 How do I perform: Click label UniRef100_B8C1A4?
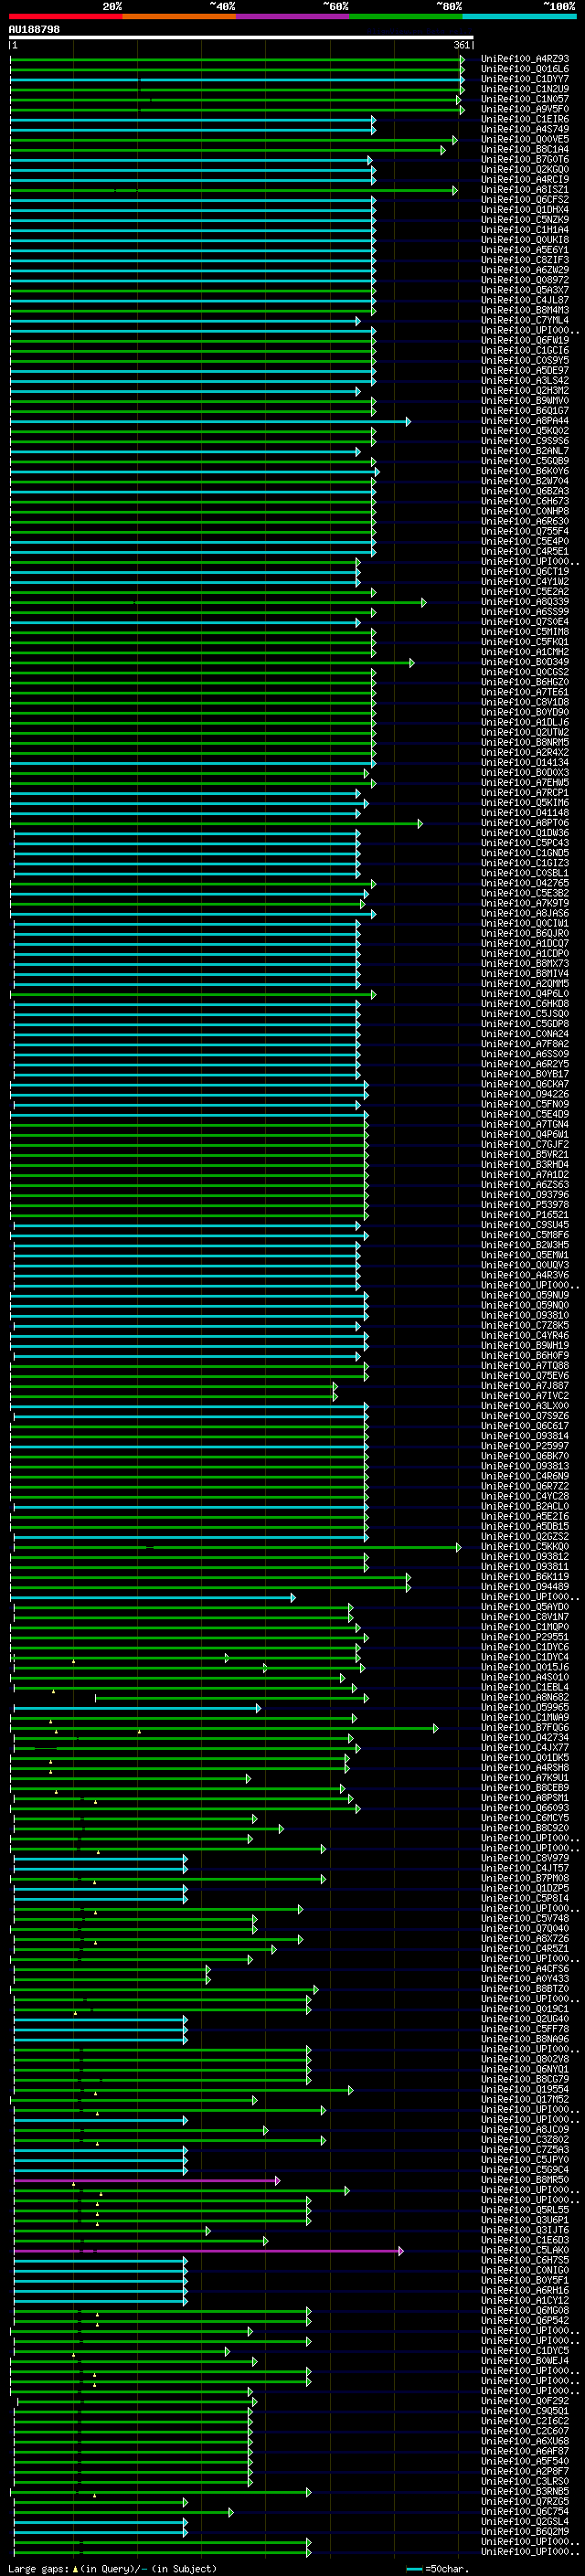click(x=525, y=149)
